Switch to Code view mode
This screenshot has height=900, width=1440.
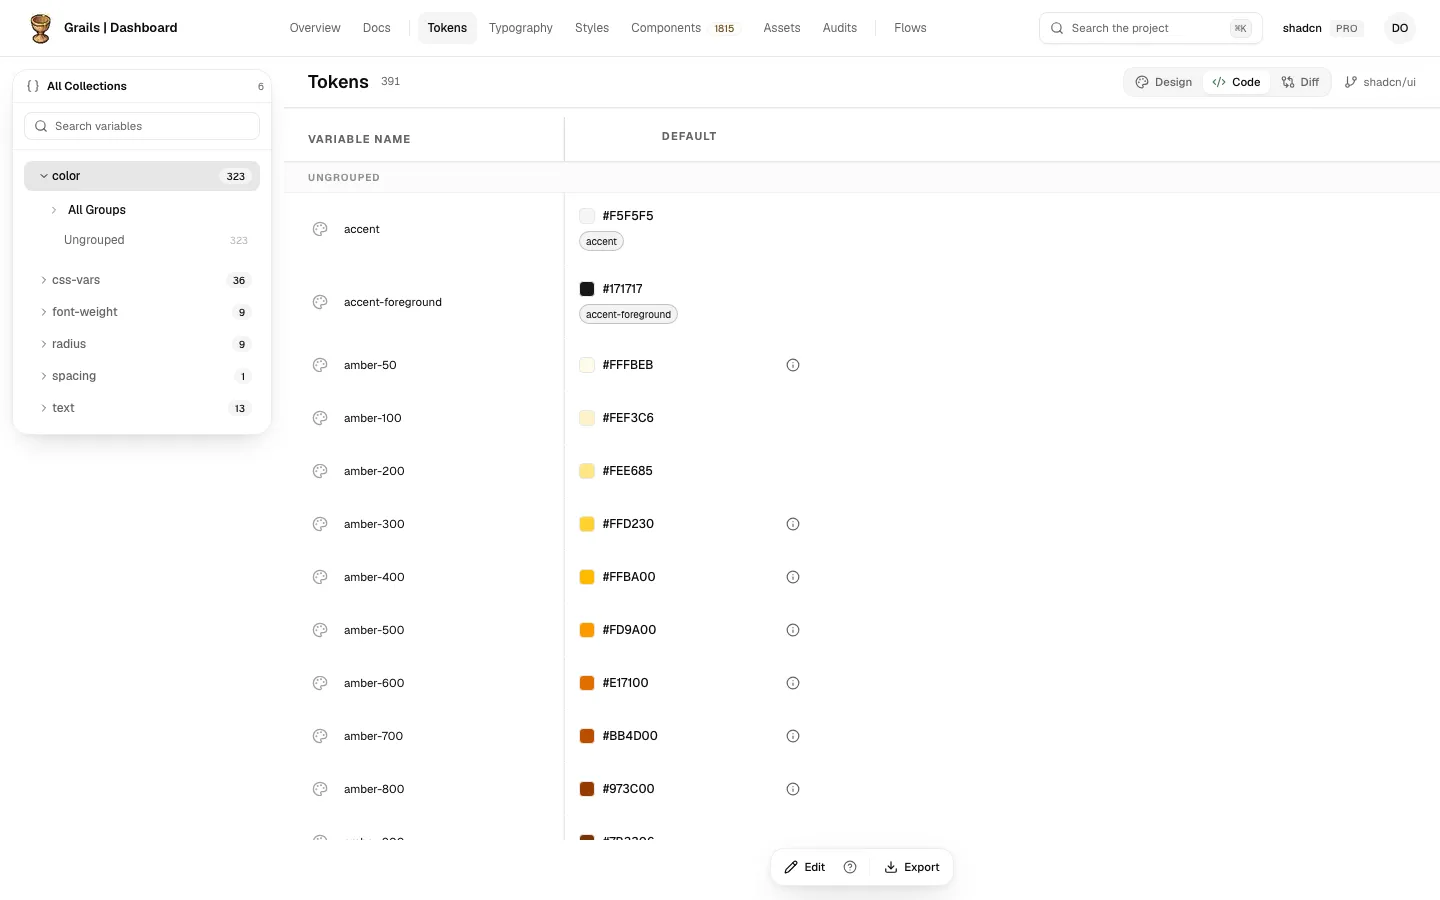[x=1236, y=82]
